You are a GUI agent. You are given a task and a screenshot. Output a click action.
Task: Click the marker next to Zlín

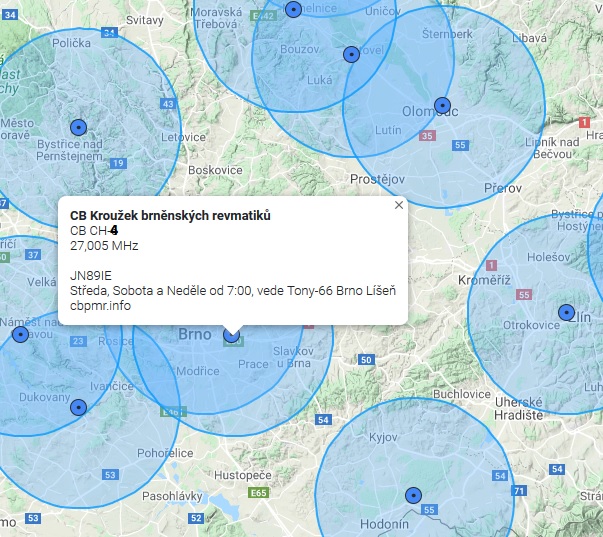(566, 312)
